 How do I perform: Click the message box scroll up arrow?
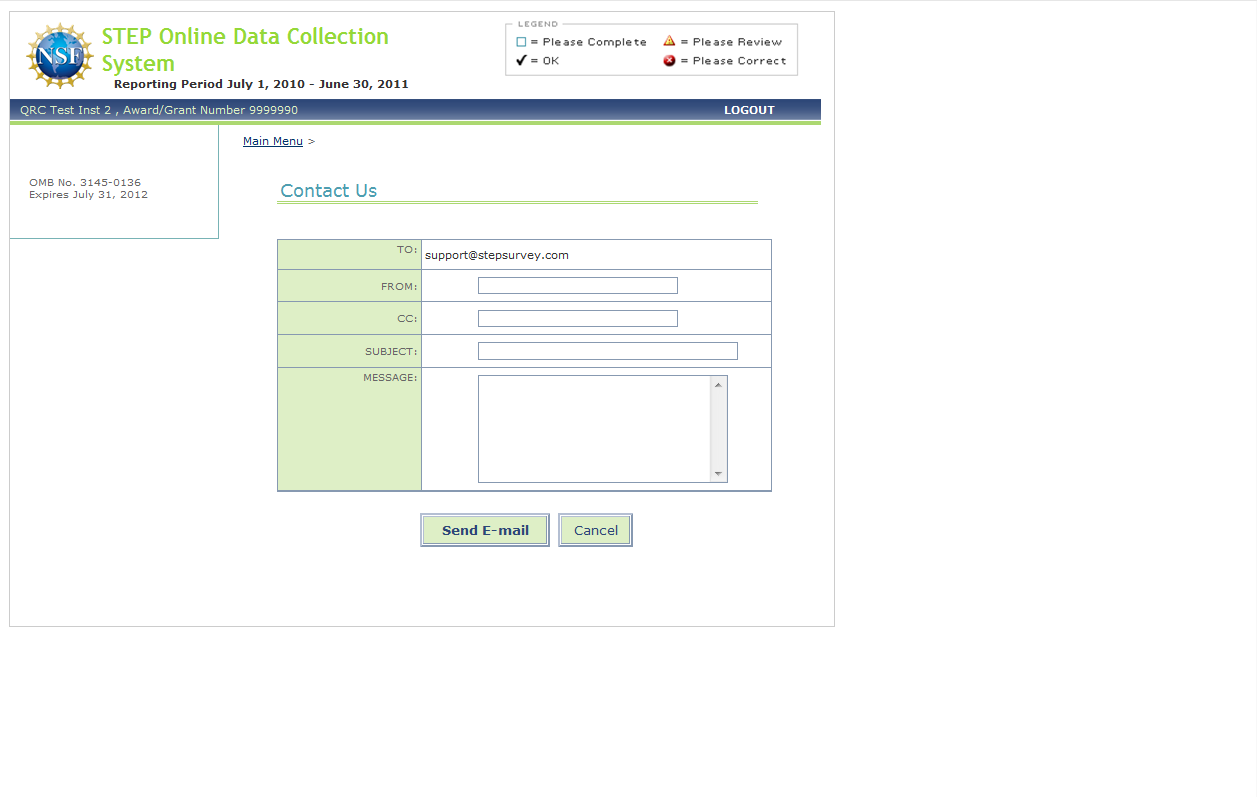[718, 385]
